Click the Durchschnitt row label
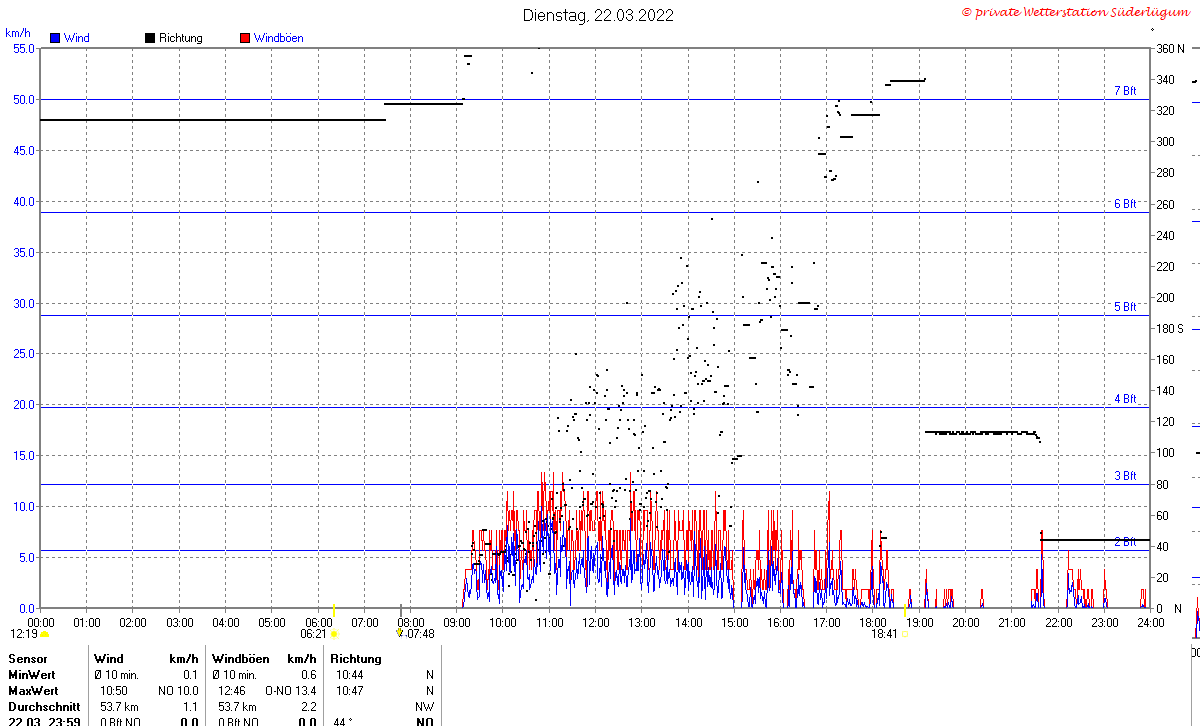This screenshot has height=726, width=1200. click(43, 707)
